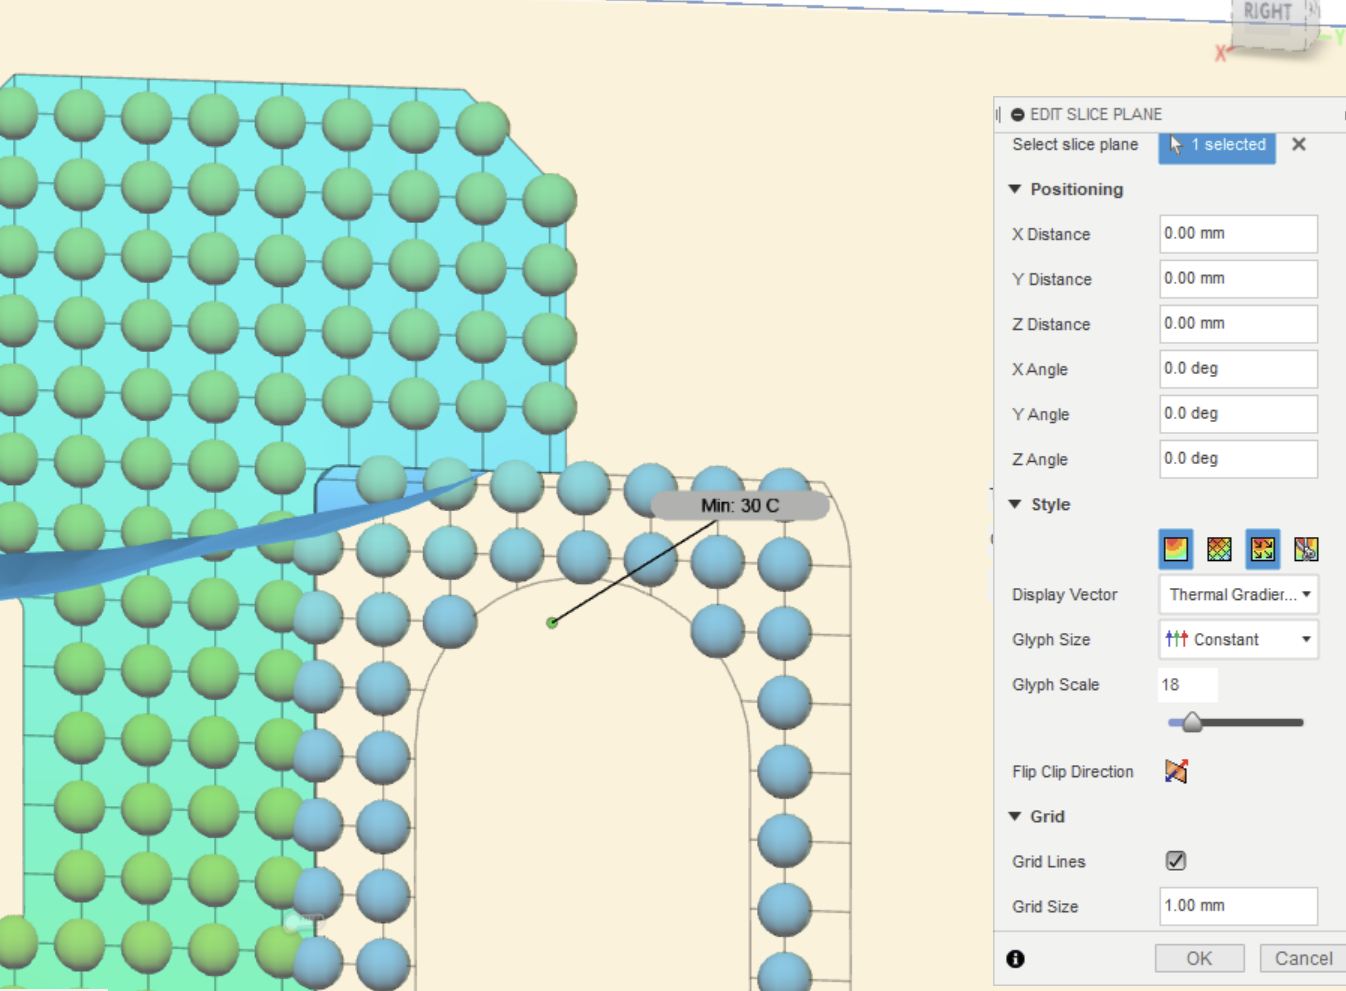The height and width of the screenshot is (991, 1346).
Task: Click the RIGHT face of the ViewCube
Action: (x=1267, y=12)
